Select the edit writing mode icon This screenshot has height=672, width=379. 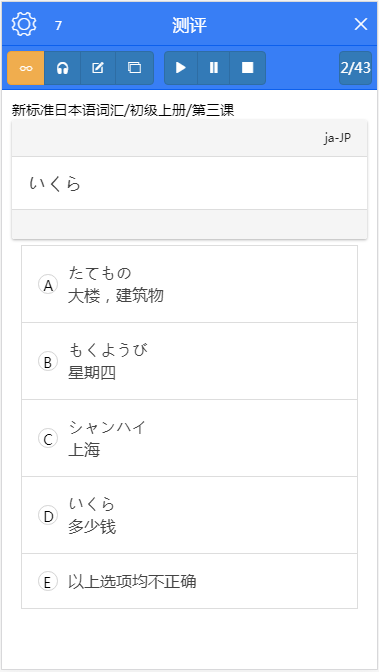pyautogui.click(x=98, y=68)
